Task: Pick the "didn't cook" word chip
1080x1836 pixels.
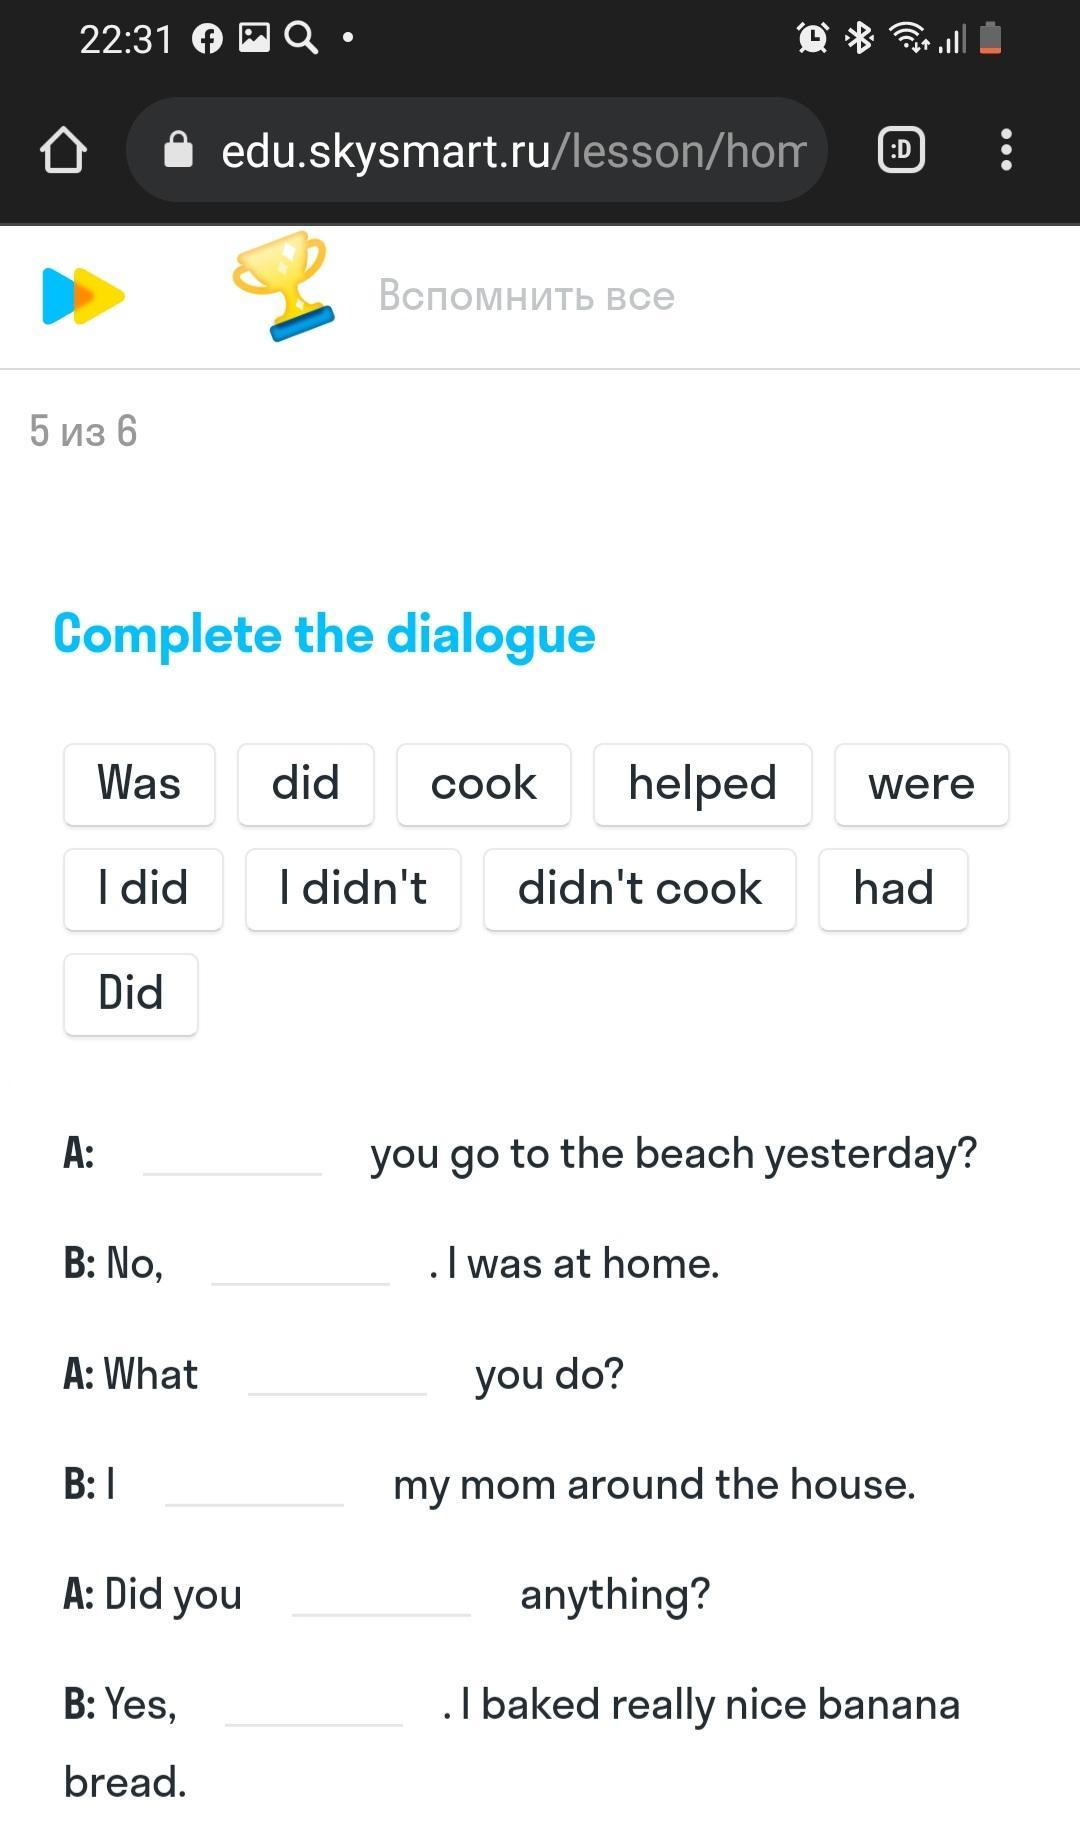Action: coord(639,889)
